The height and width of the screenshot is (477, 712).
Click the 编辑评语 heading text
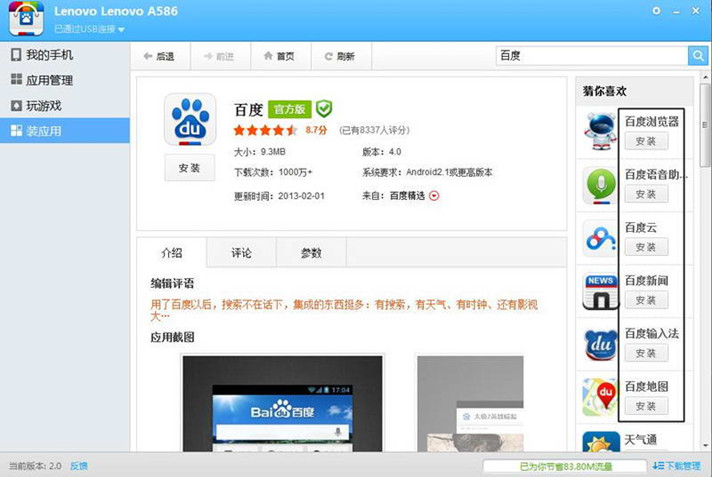[x=172, y=283]
